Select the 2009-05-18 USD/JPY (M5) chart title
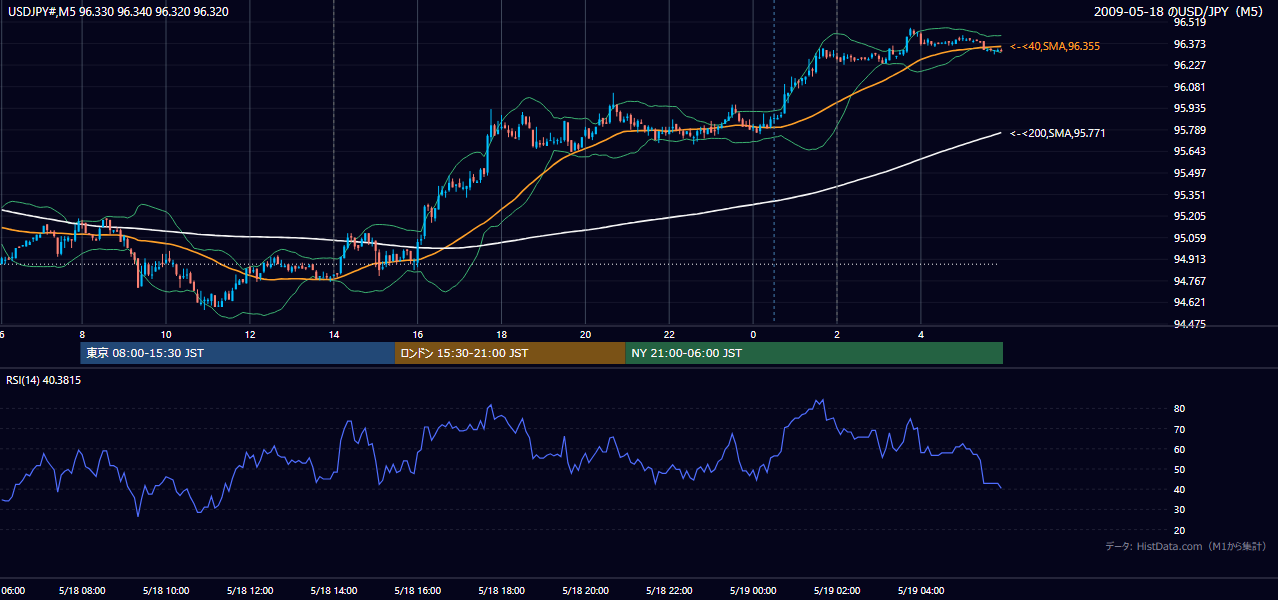Screen dimensions: 1278x600 pos(1180,11)
